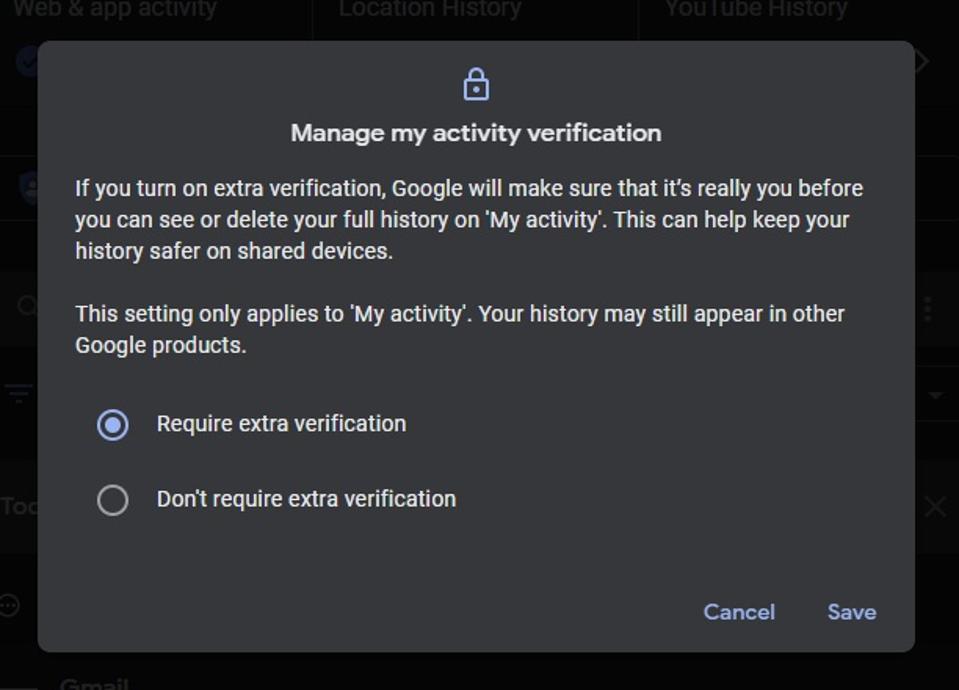959x690 pixels.
Task: Select Require extra verification radio button
Action: [x=112, y=424]
